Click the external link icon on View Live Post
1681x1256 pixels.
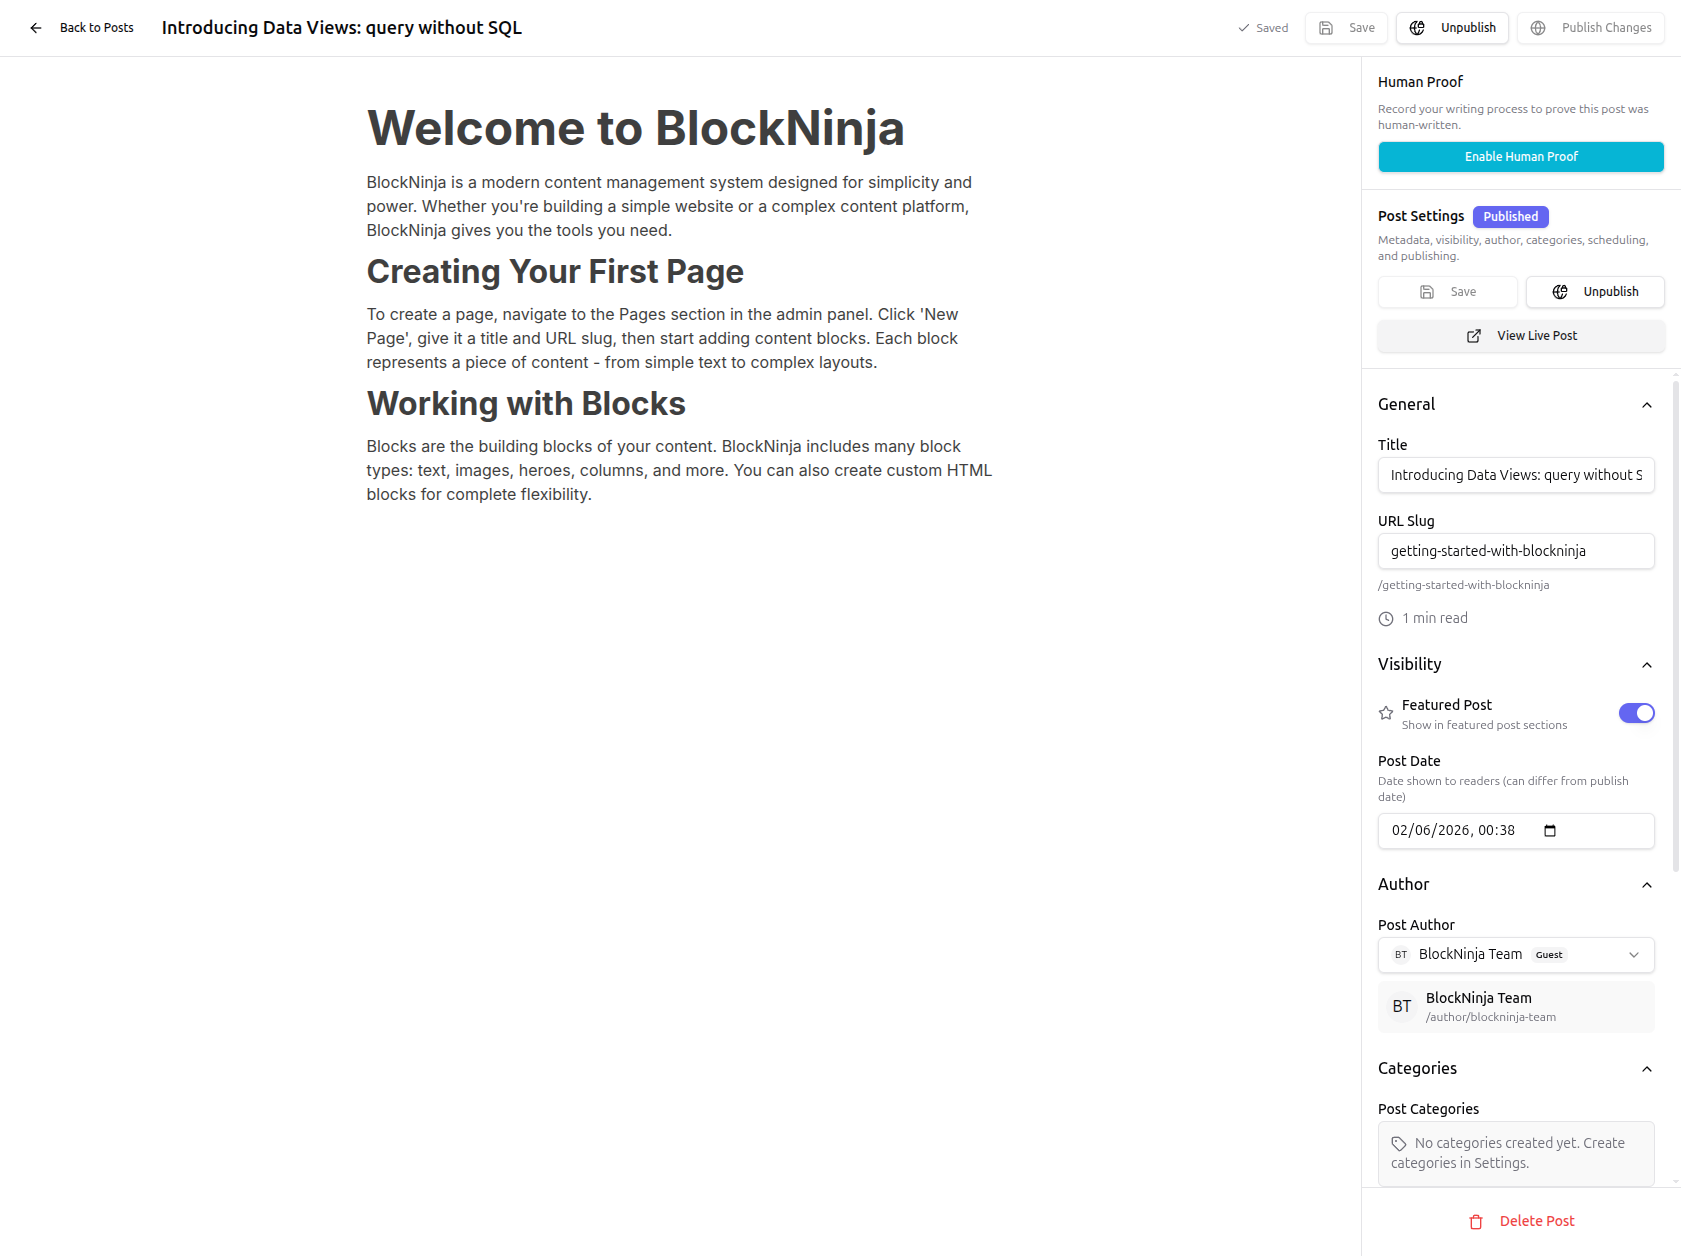[1474, 336]
